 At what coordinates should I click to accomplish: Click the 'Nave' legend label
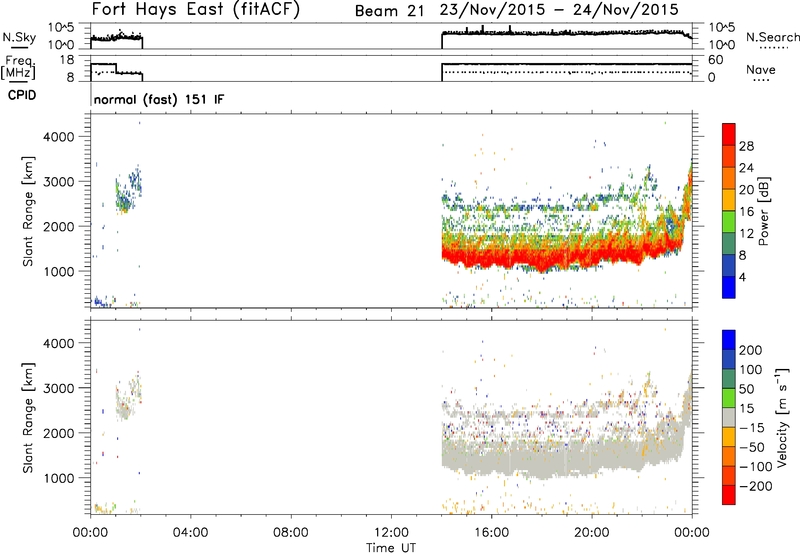(x=761, y=69)
